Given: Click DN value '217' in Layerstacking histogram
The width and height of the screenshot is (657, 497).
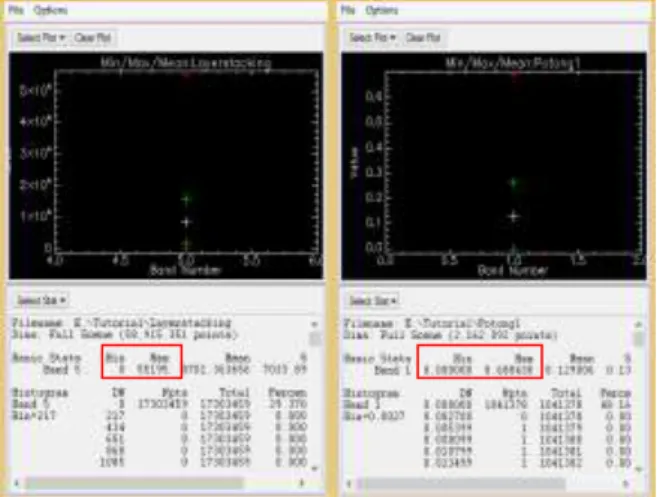Looking at the screenshot, I should 115,416.
